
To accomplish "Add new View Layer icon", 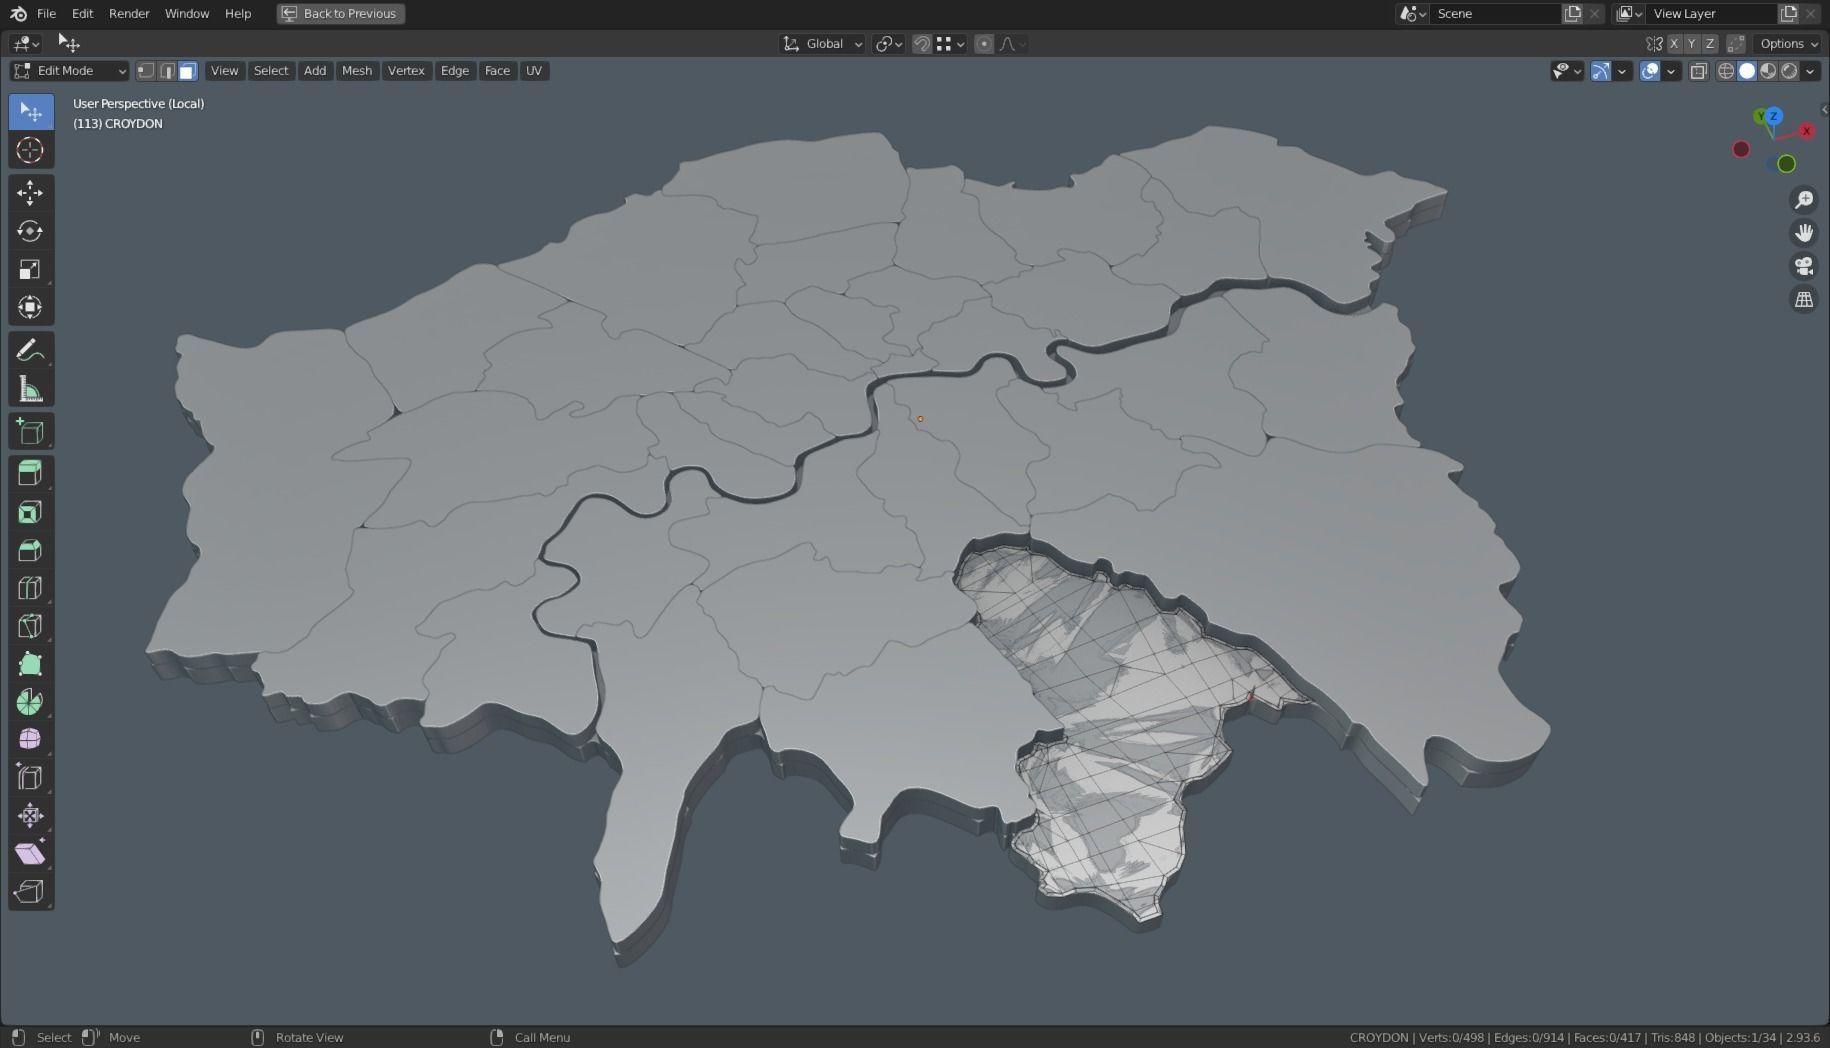I will pos(1789,13).
